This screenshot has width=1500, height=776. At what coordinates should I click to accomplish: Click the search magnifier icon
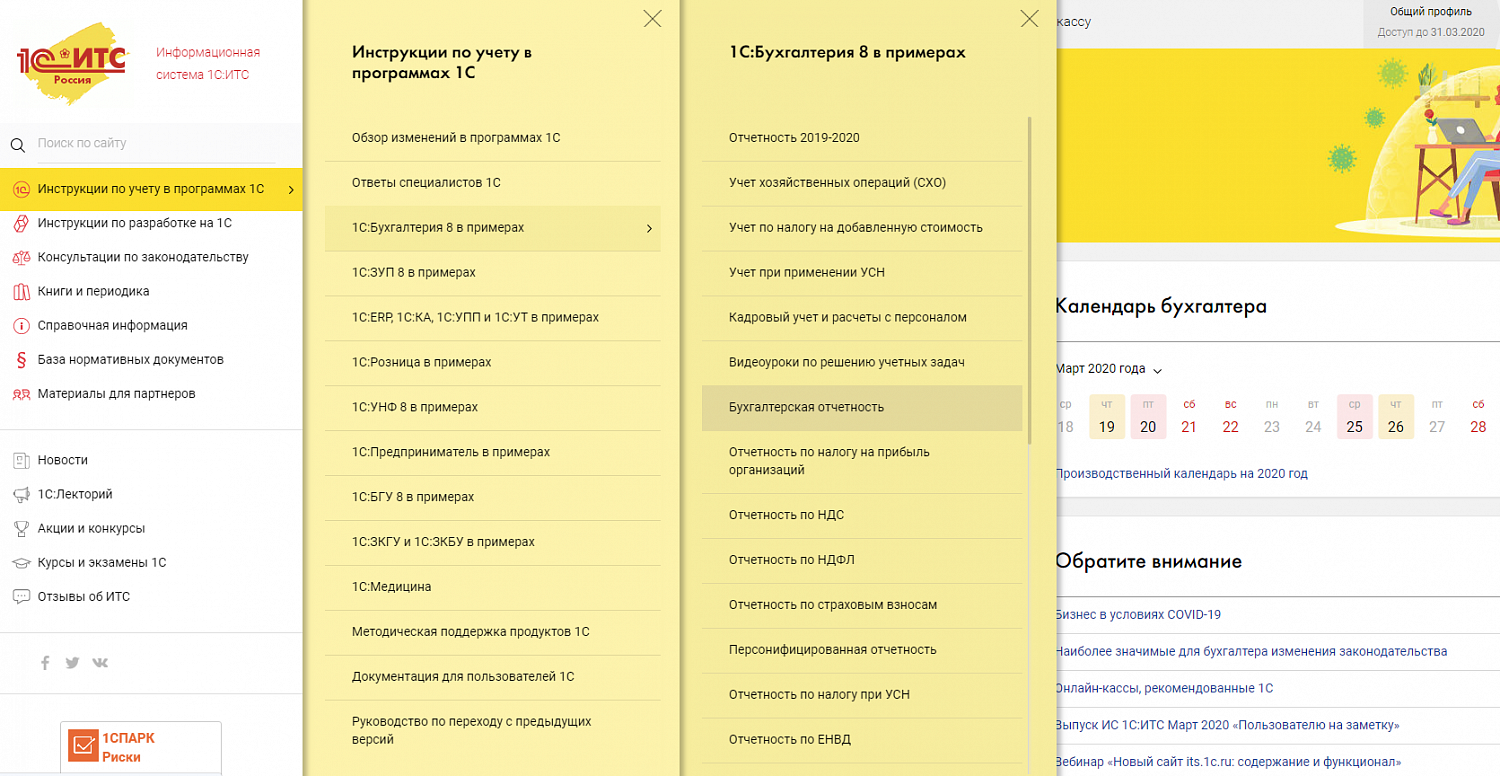(17, 145)
